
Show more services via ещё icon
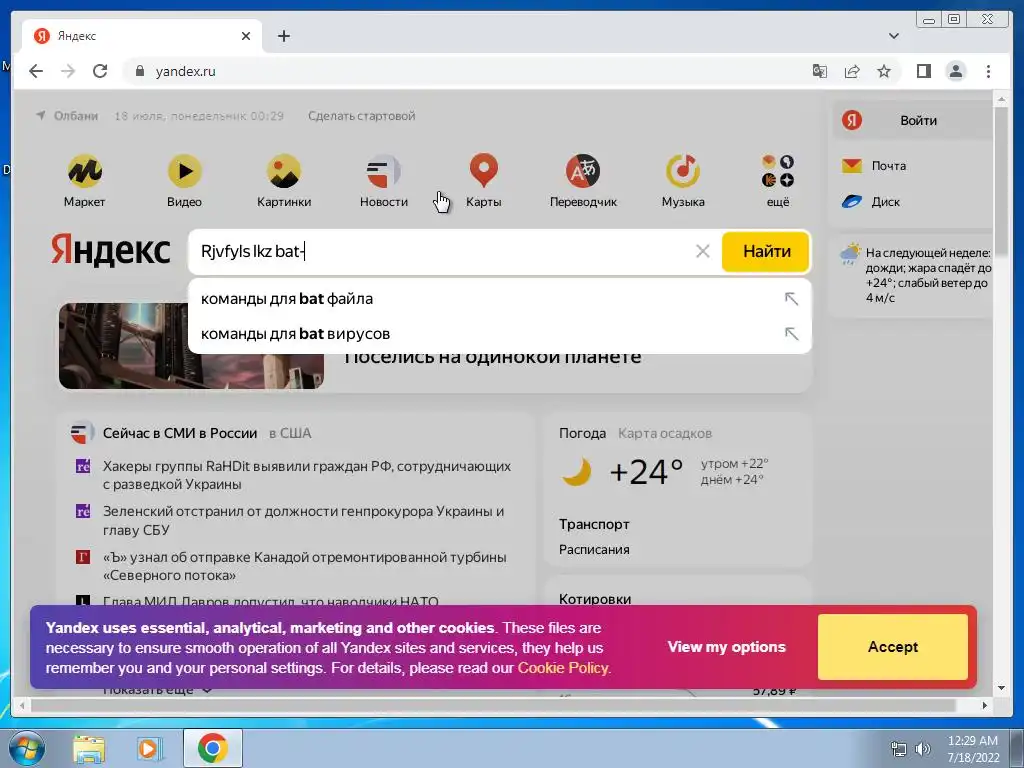(x=778, y=171)
